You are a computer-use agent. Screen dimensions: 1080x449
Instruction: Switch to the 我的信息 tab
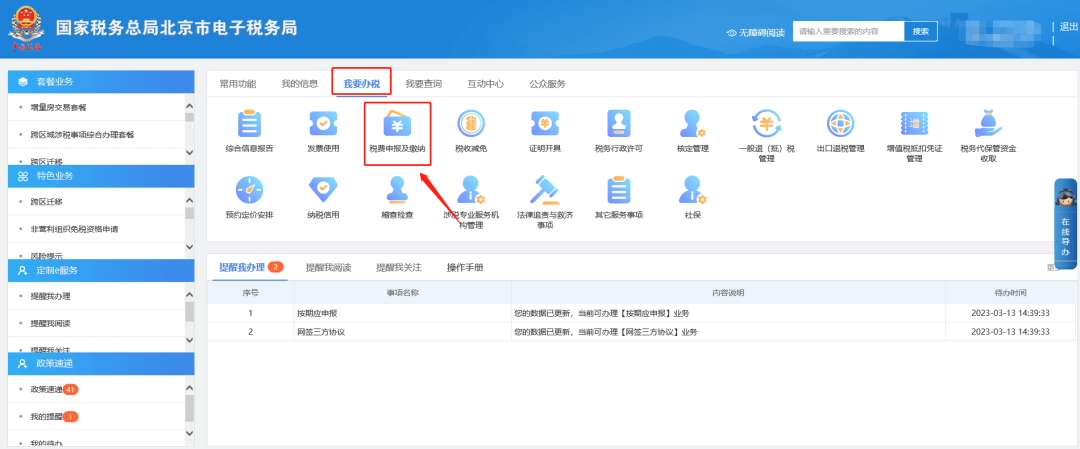coord(300,84)
